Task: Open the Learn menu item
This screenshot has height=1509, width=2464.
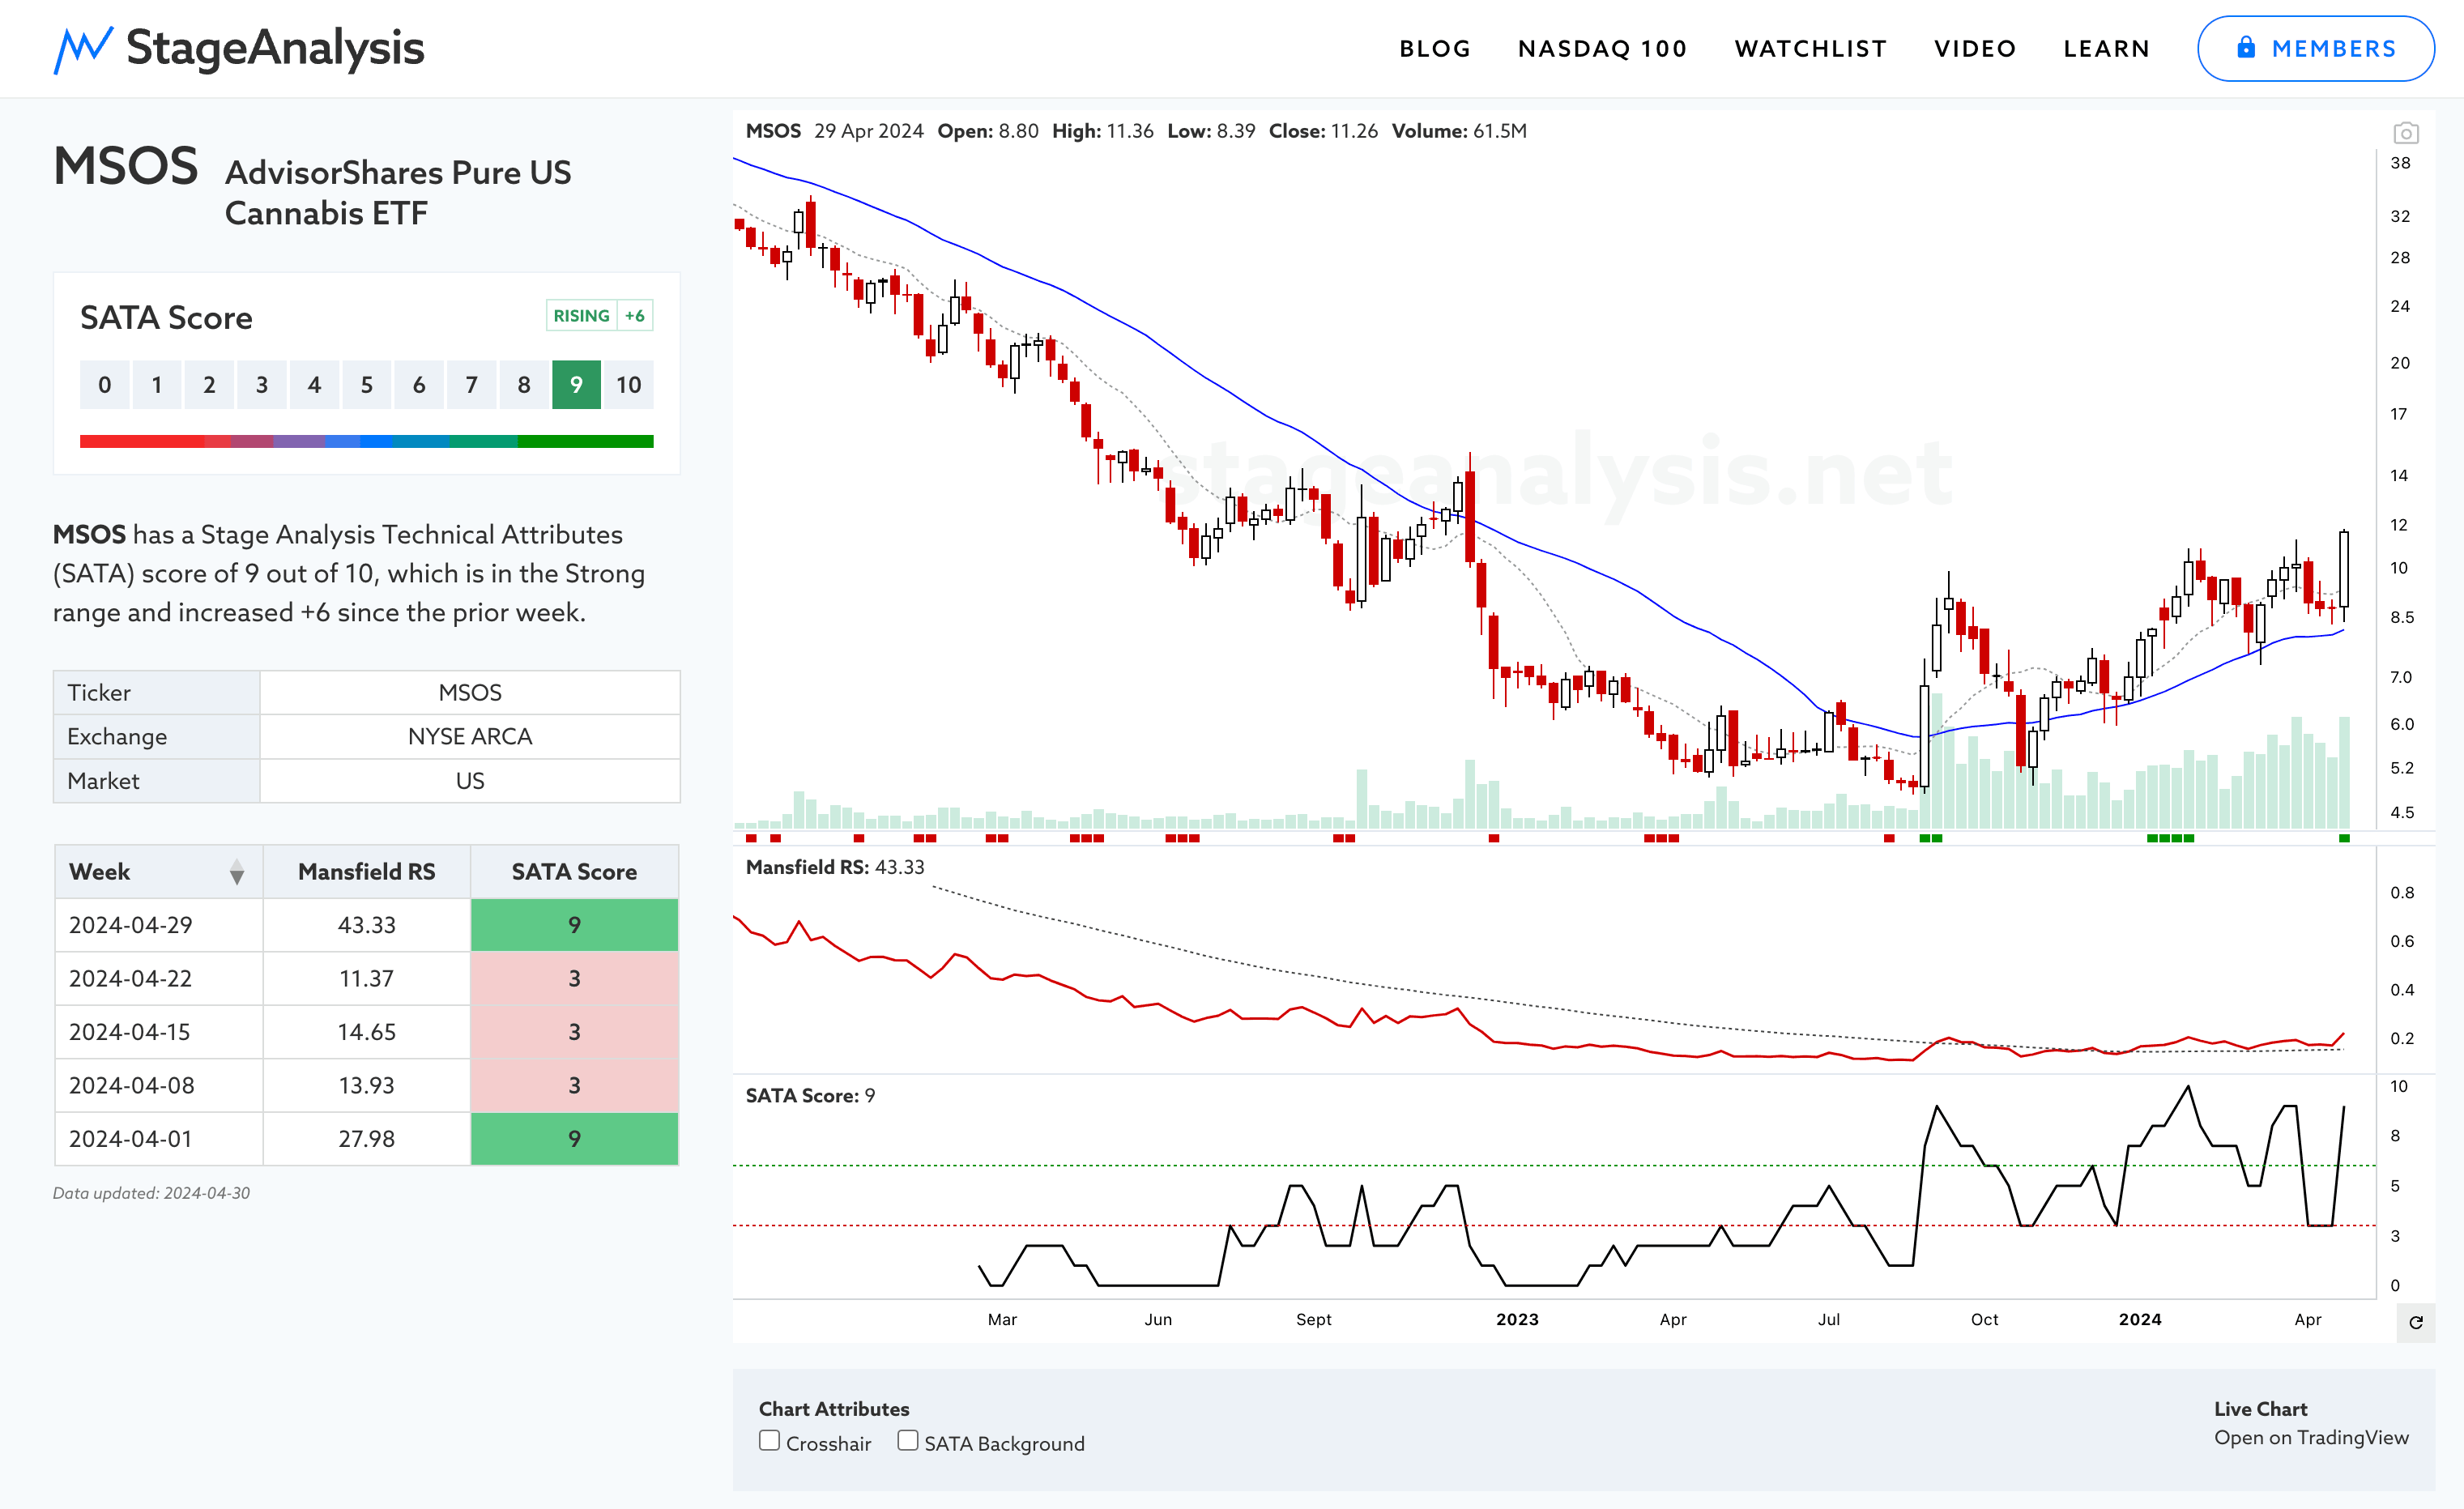Action: [2106, 49]
